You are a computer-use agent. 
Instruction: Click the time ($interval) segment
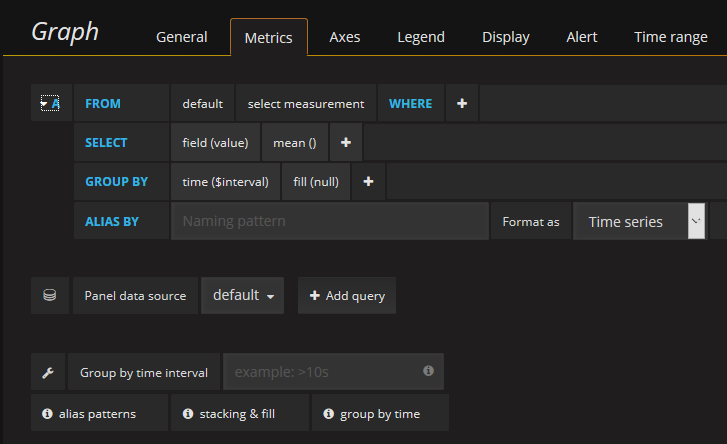pos(225,182)
